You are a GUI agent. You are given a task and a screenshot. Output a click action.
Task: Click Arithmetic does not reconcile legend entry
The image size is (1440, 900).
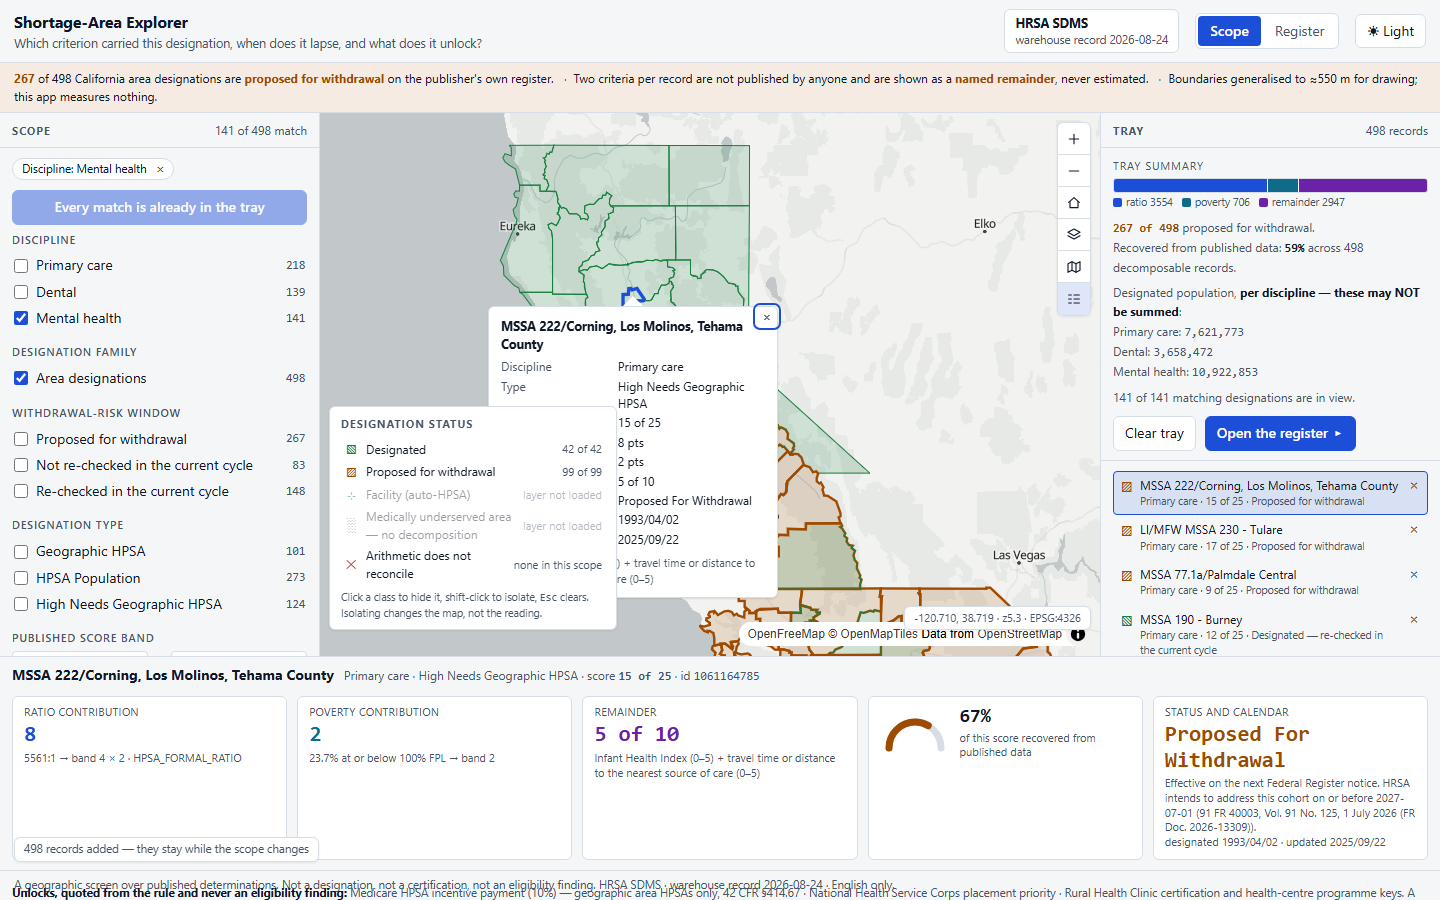tap(473, 565)
